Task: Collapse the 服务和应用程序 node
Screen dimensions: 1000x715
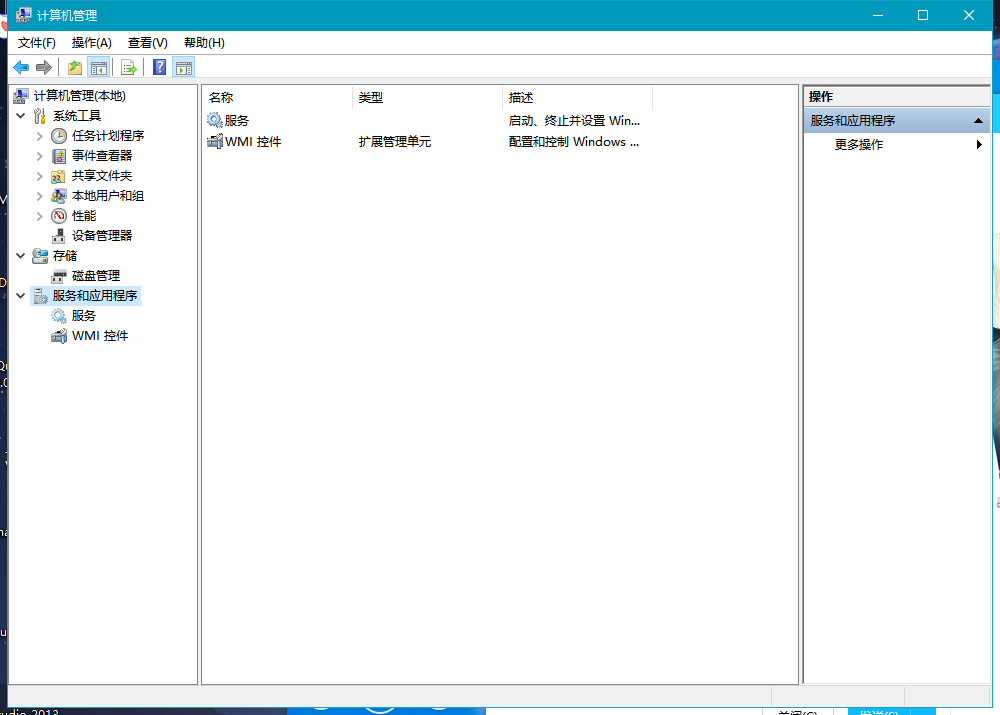Action: click(20, 295)
